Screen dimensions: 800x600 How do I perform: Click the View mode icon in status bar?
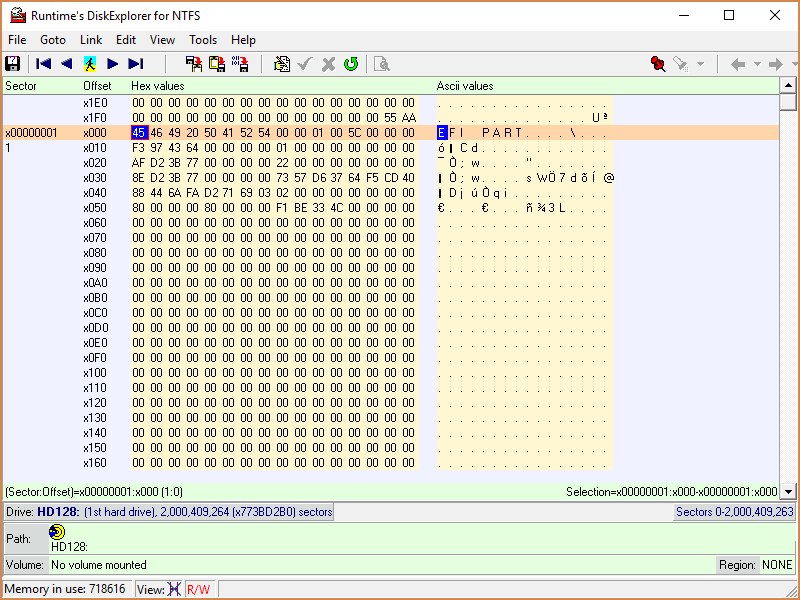[x=174, y=589]
